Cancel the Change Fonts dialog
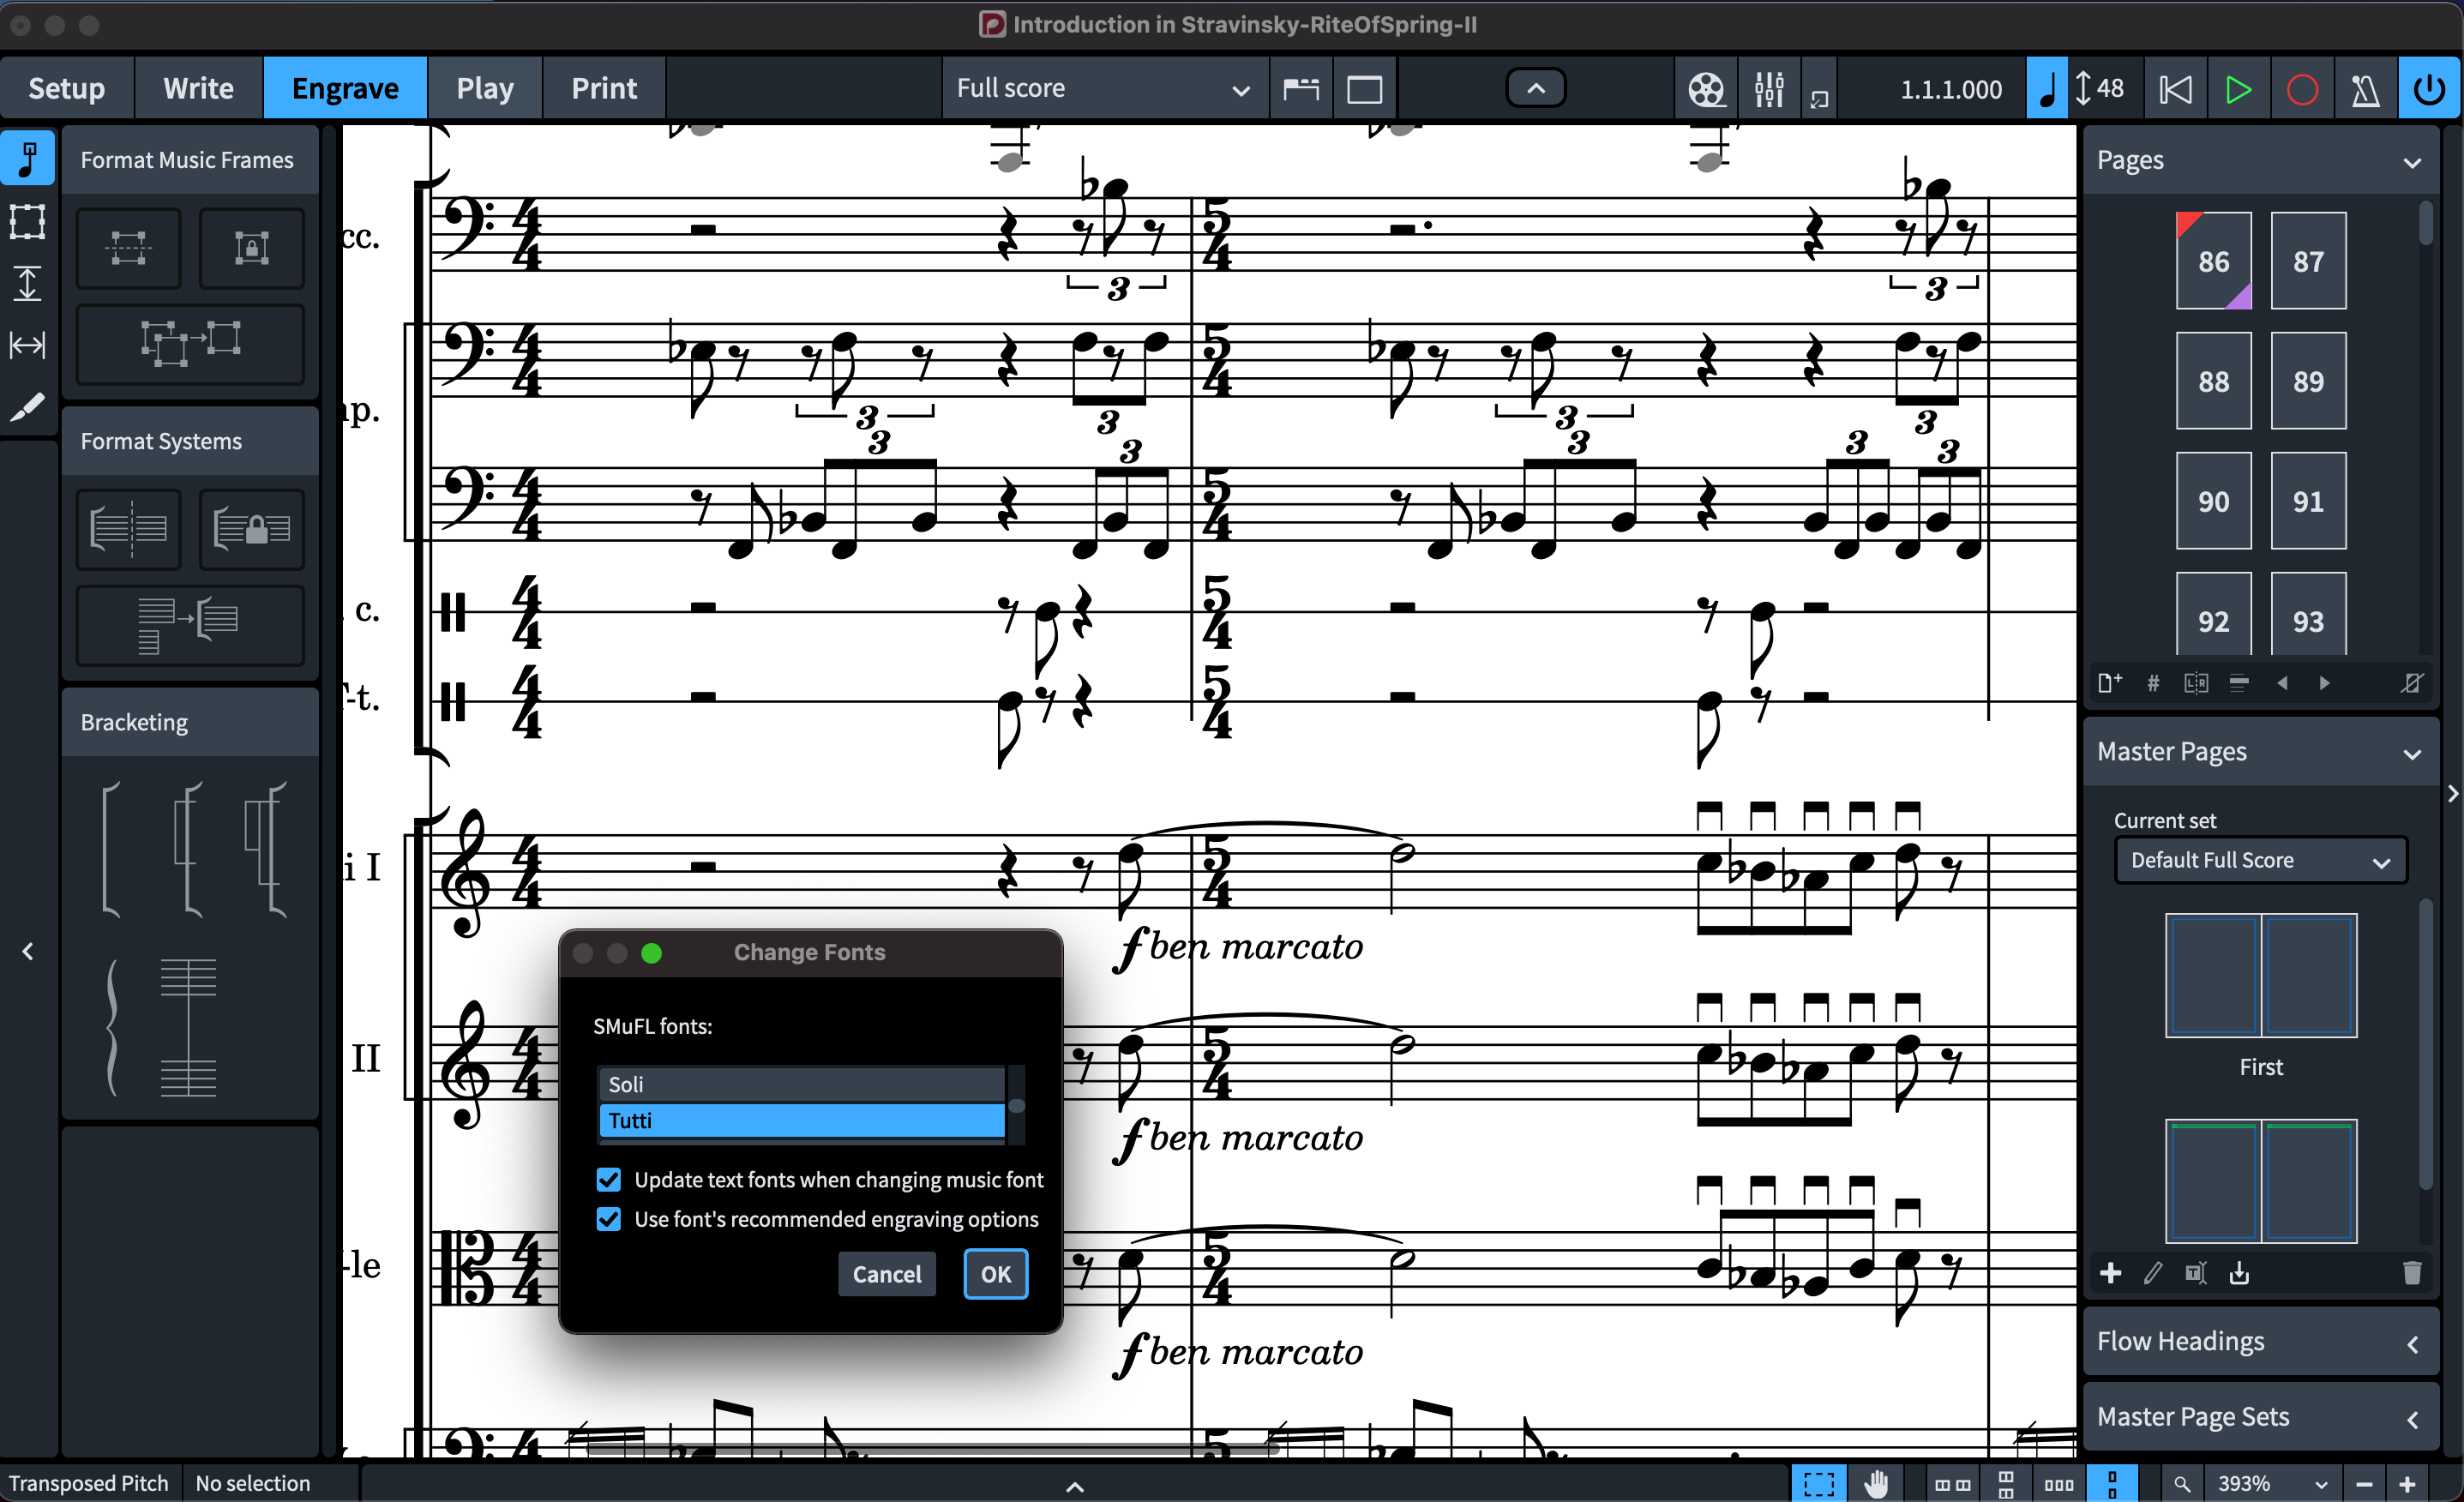Viewport: 2464px width, 1502px height. (886, 1274)
